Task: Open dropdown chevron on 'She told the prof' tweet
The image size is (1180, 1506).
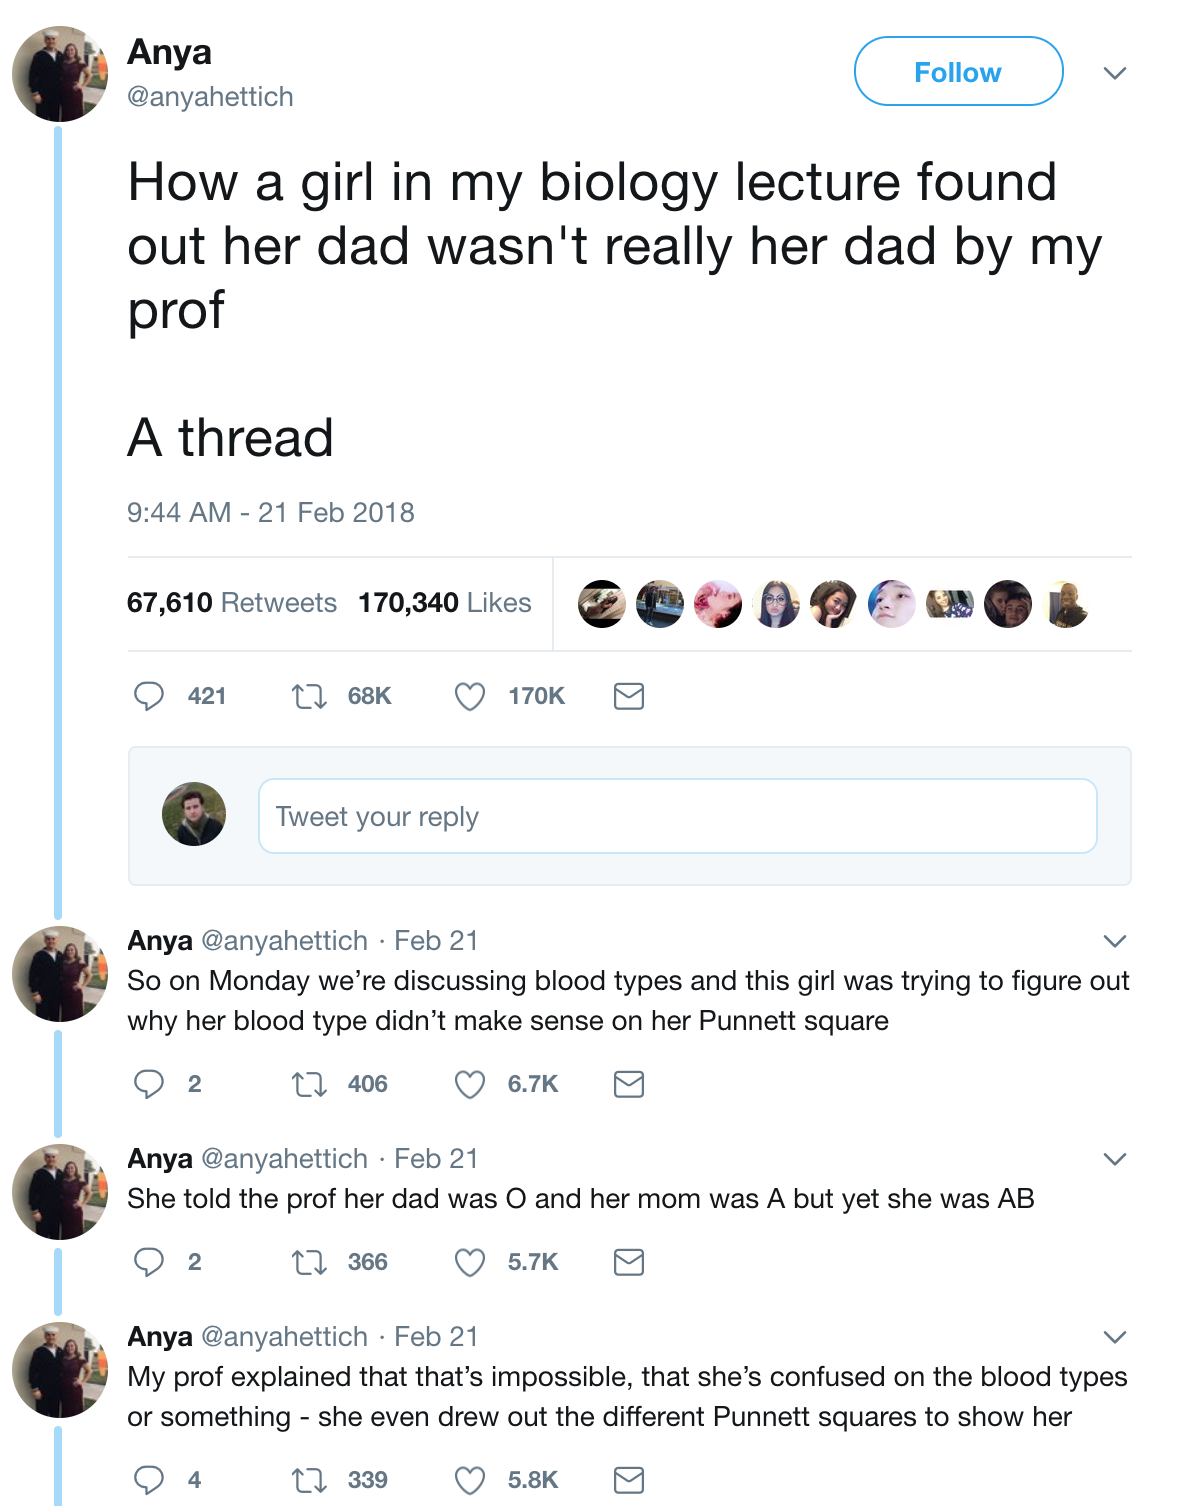Action: point(1114,1159)
